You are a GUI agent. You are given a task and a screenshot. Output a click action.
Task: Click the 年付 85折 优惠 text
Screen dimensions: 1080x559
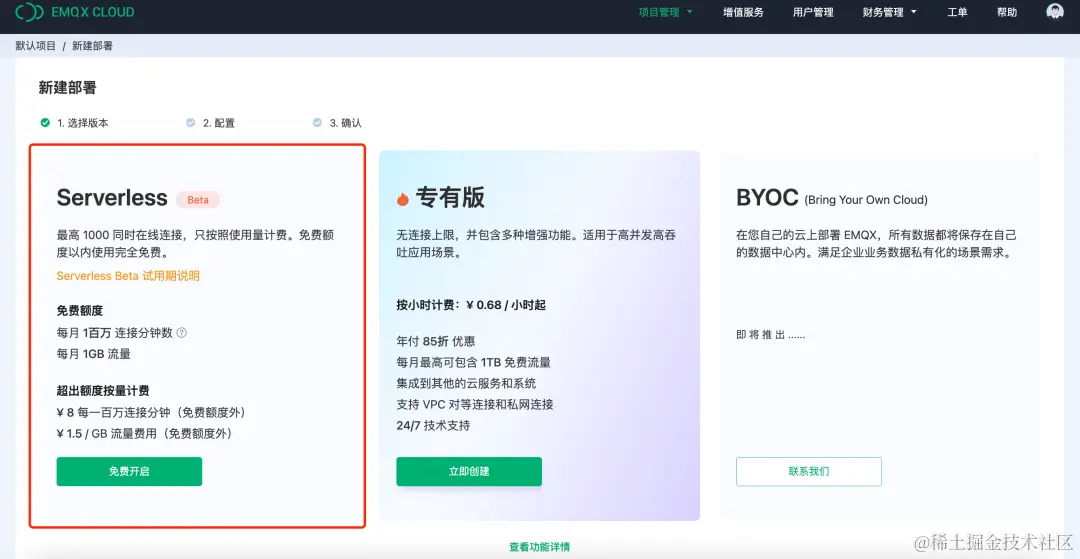(435, 341)
